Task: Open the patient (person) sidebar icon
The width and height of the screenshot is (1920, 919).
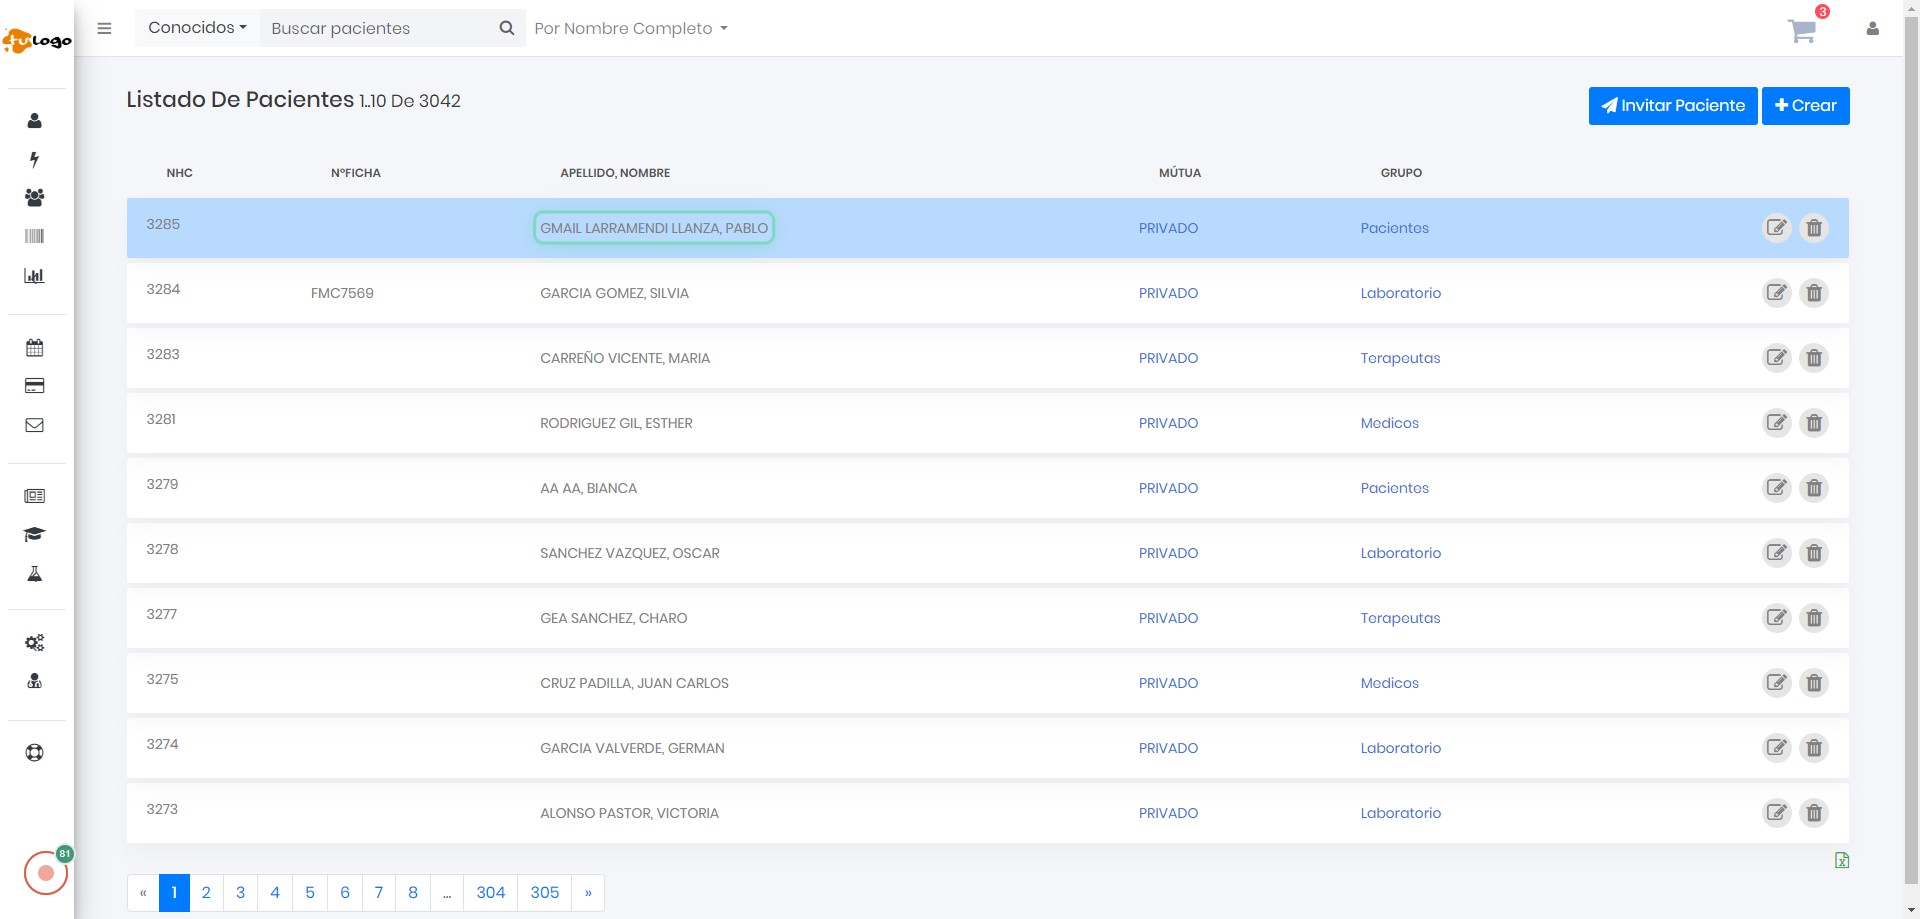Action: tap(34, 121)
